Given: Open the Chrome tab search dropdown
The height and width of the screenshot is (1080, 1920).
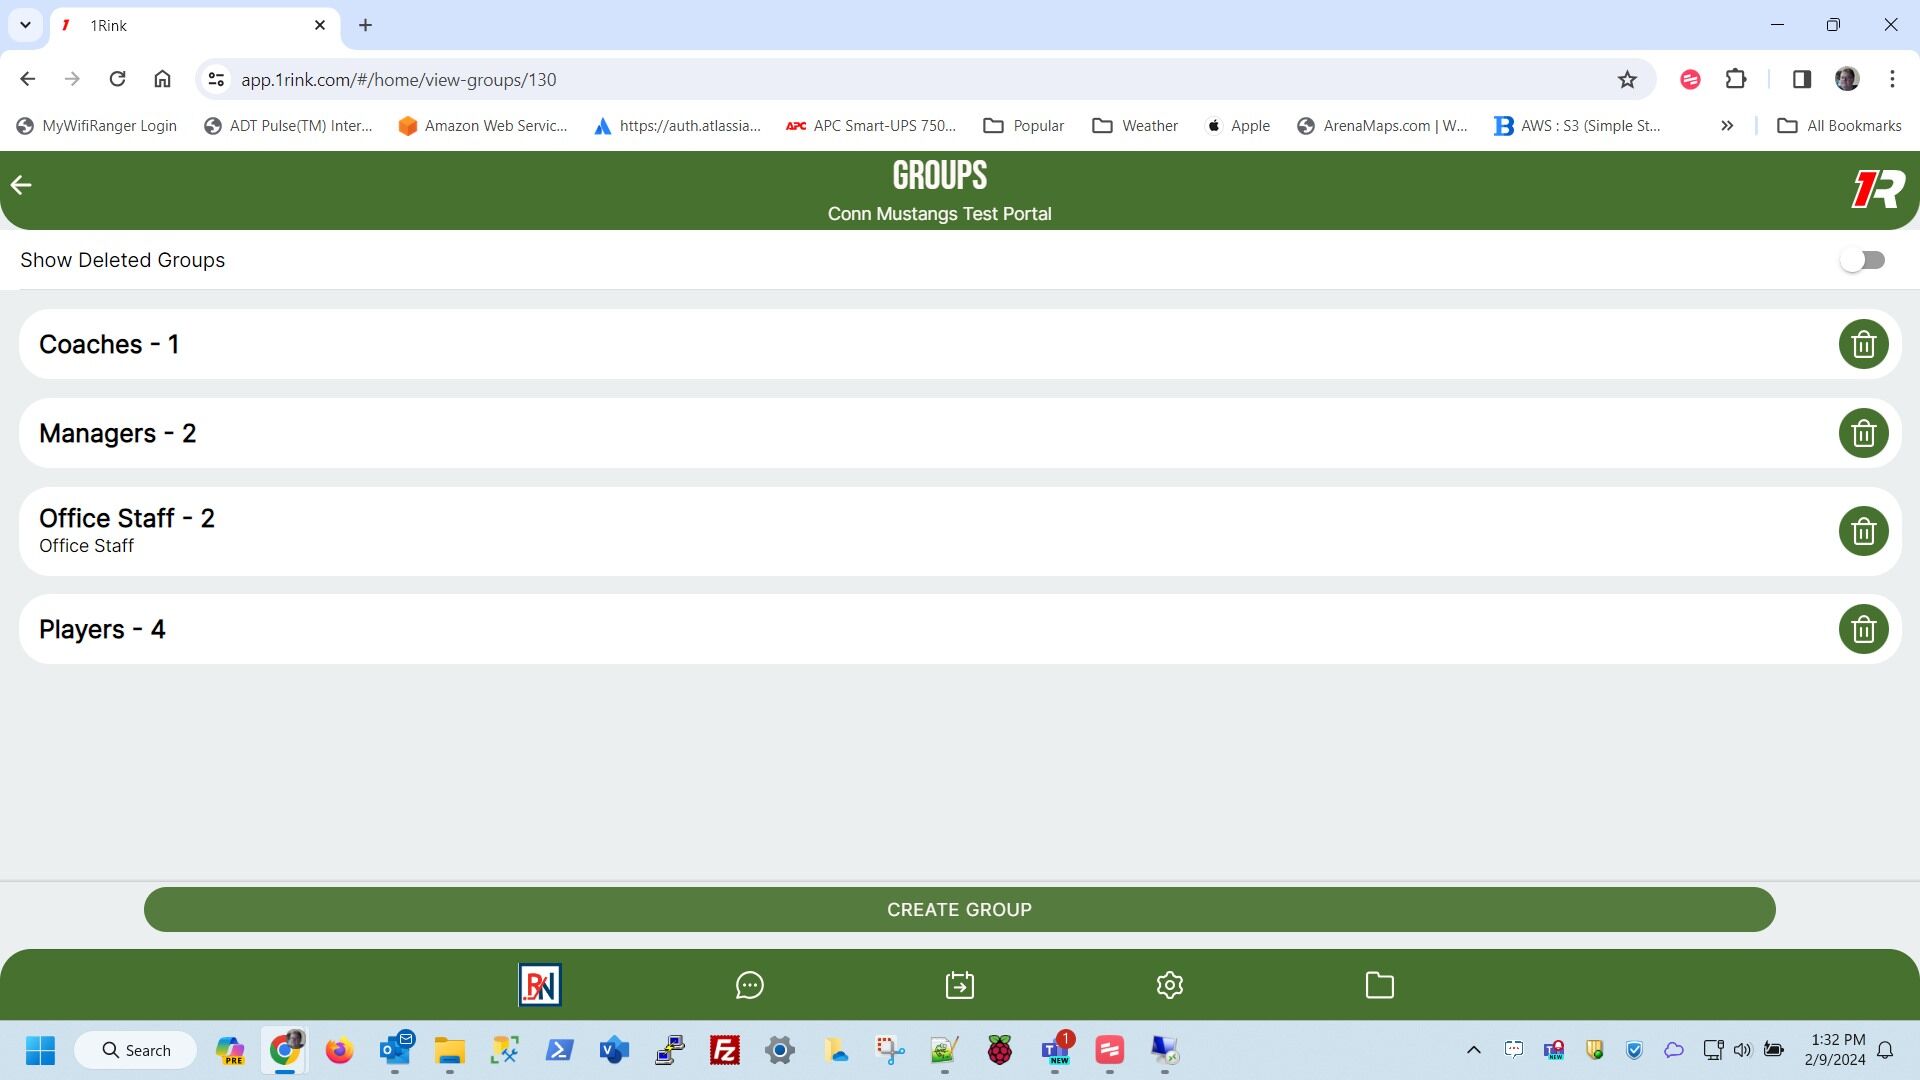Looking at the screenshot, I should click(25, 25).
